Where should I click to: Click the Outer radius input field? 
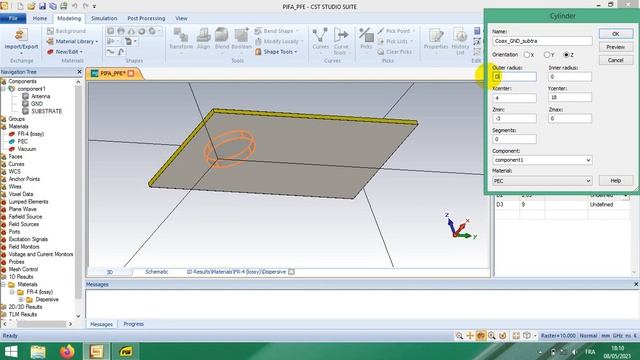(514, 77)
